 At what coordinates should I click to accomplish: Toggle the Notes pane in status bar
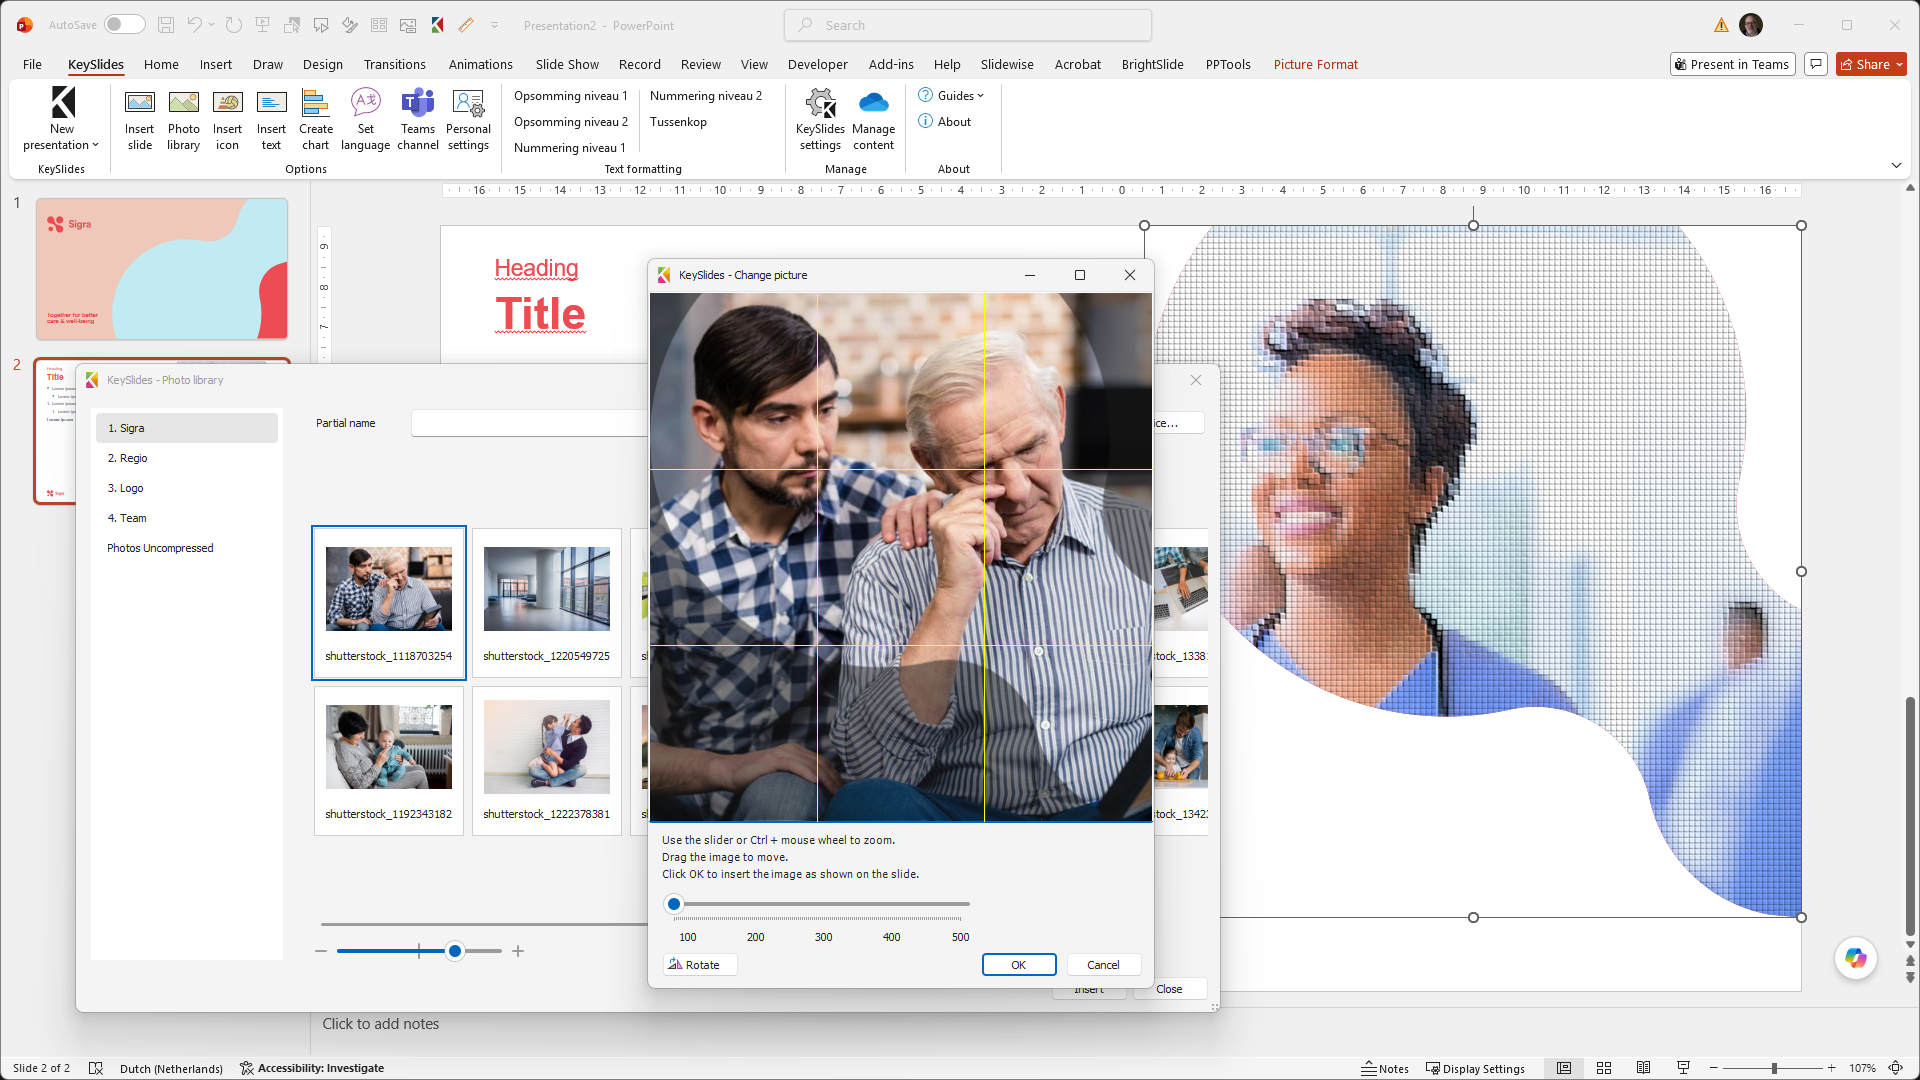coord(1385,1068)
